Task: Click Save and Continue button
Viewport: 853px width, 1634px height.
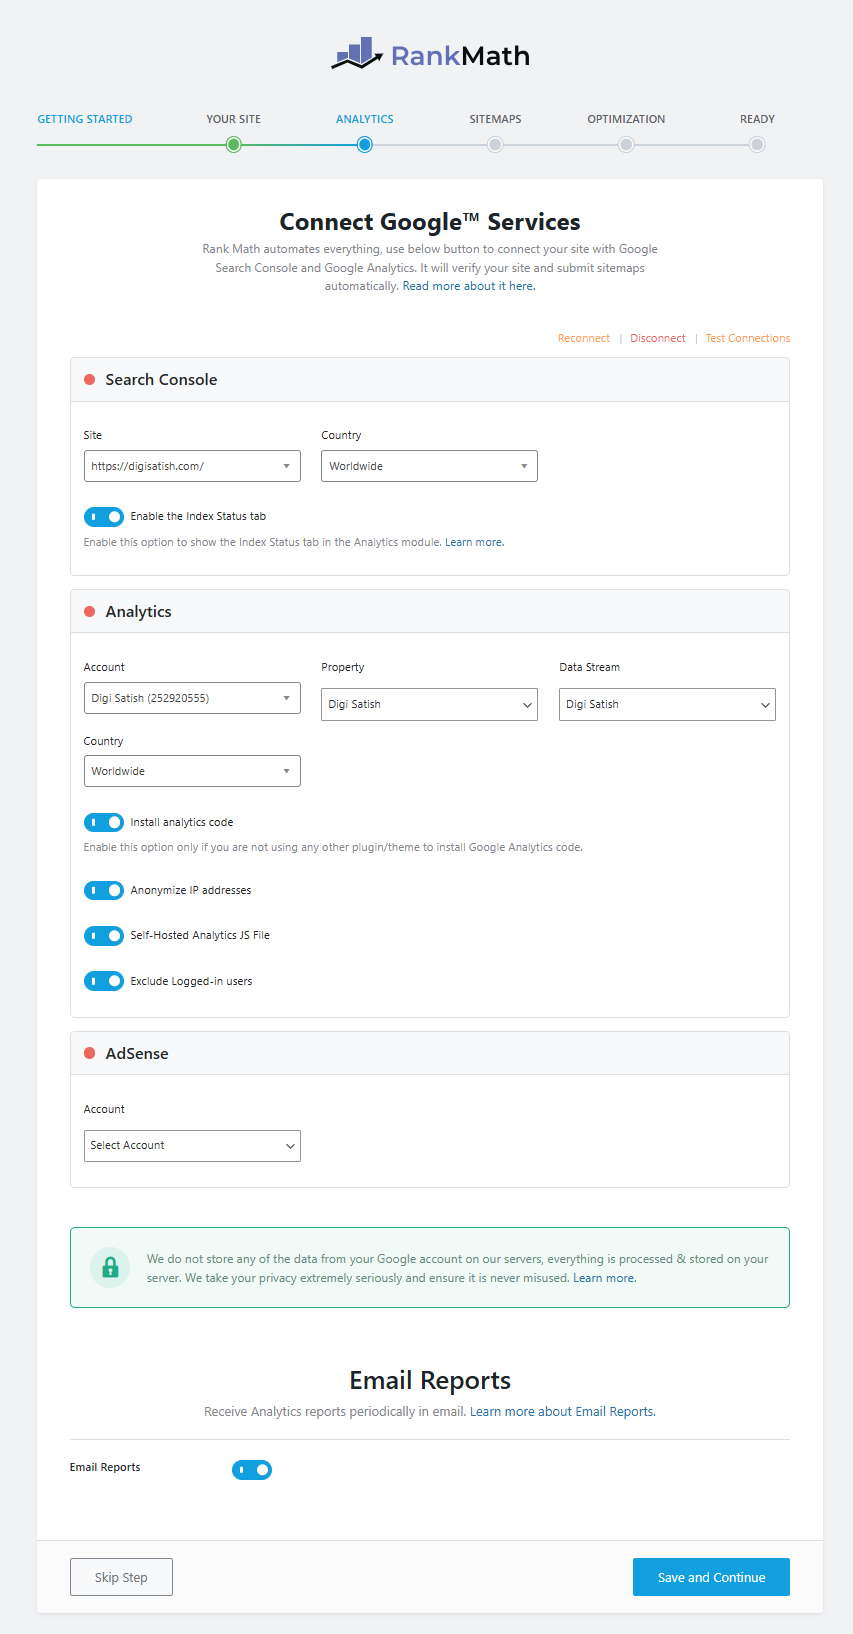Action: click(711, 1577)
